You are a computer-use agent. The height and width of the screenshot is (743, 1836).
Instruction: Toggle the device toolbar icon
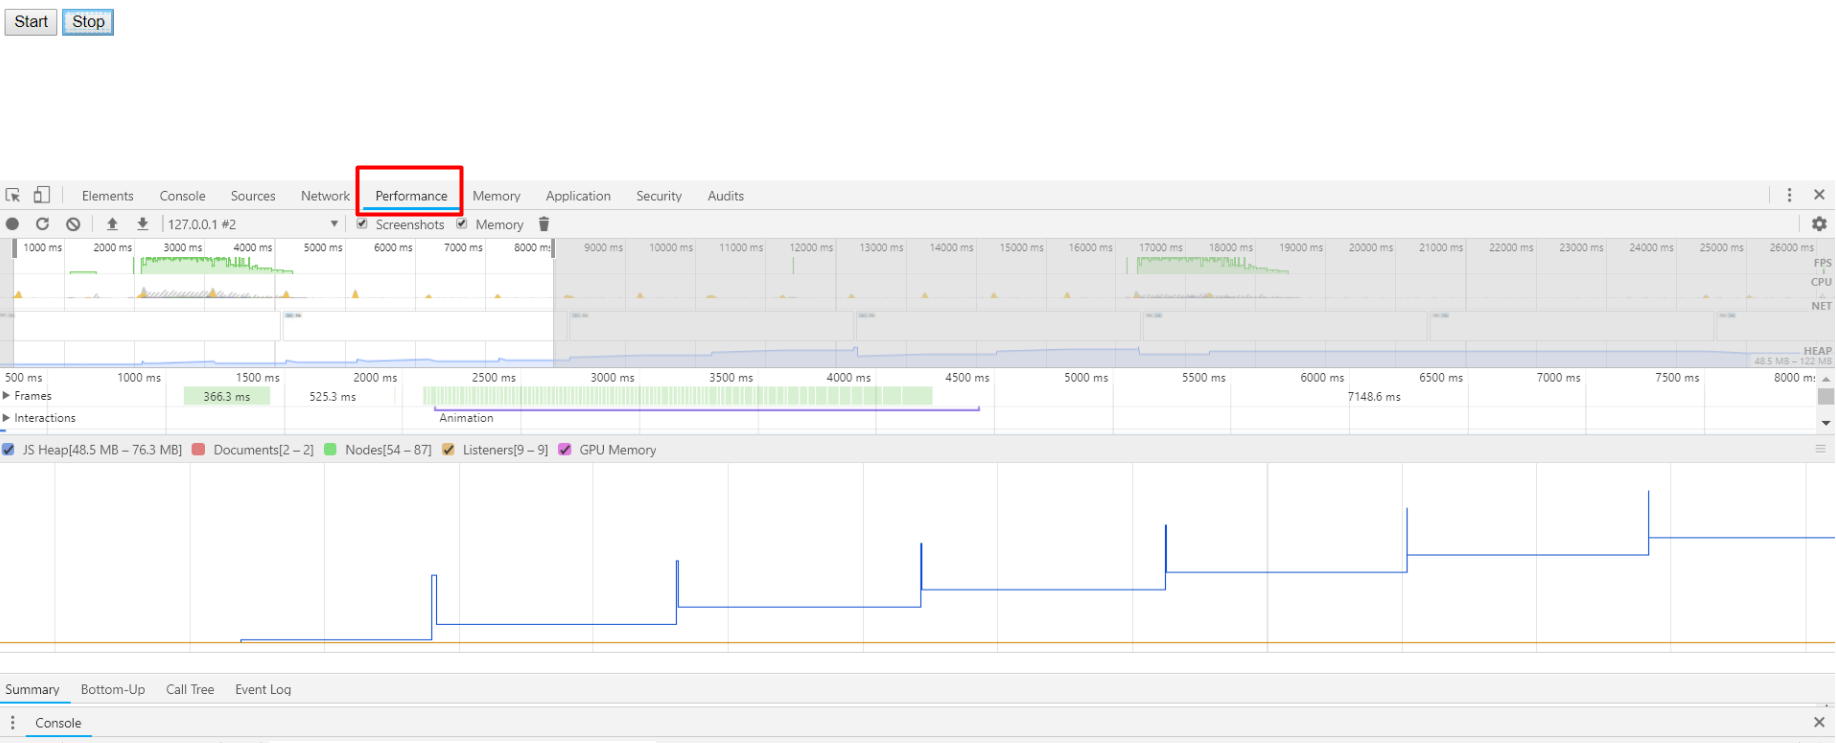[42, 195]
